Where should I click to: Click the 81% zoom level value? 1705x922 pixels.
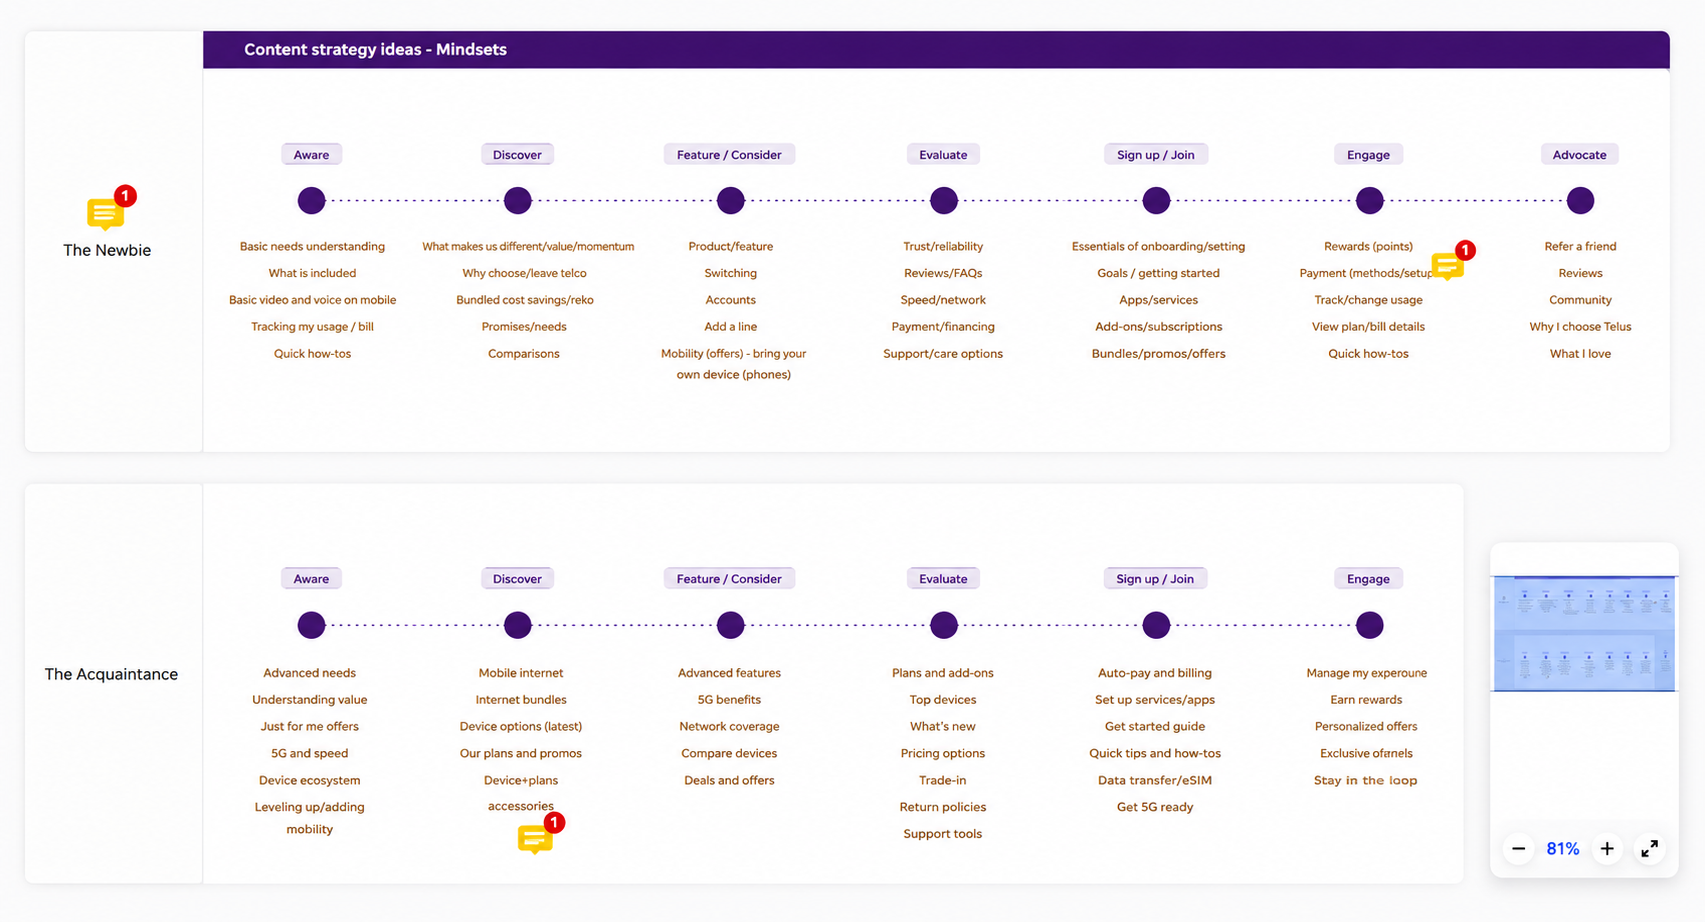1562,849
